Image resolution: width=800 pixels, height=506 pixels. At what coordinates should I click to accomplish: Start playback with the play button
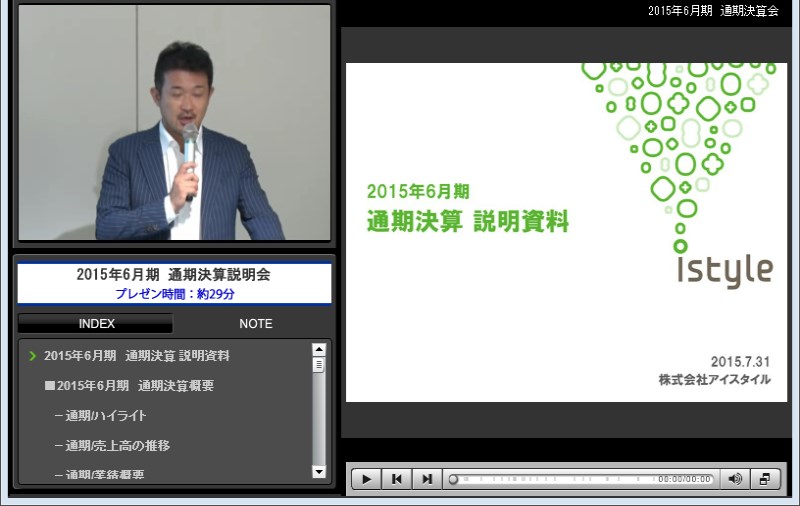coord(366,479)
